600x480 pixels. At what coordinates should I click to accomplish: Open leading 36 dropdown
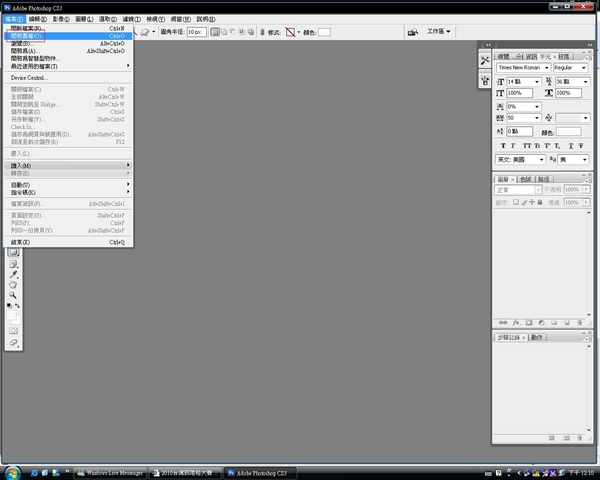585,82
